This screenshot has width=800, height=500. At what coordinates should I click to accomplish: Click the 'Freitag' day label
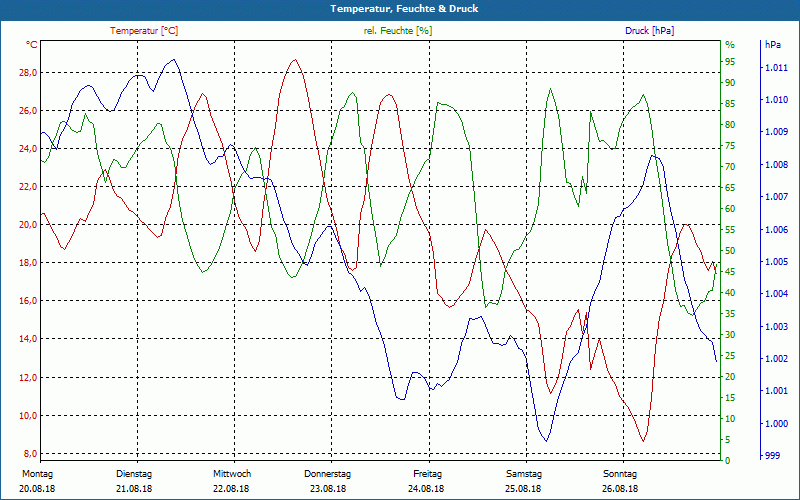click(x=428, y=474)
